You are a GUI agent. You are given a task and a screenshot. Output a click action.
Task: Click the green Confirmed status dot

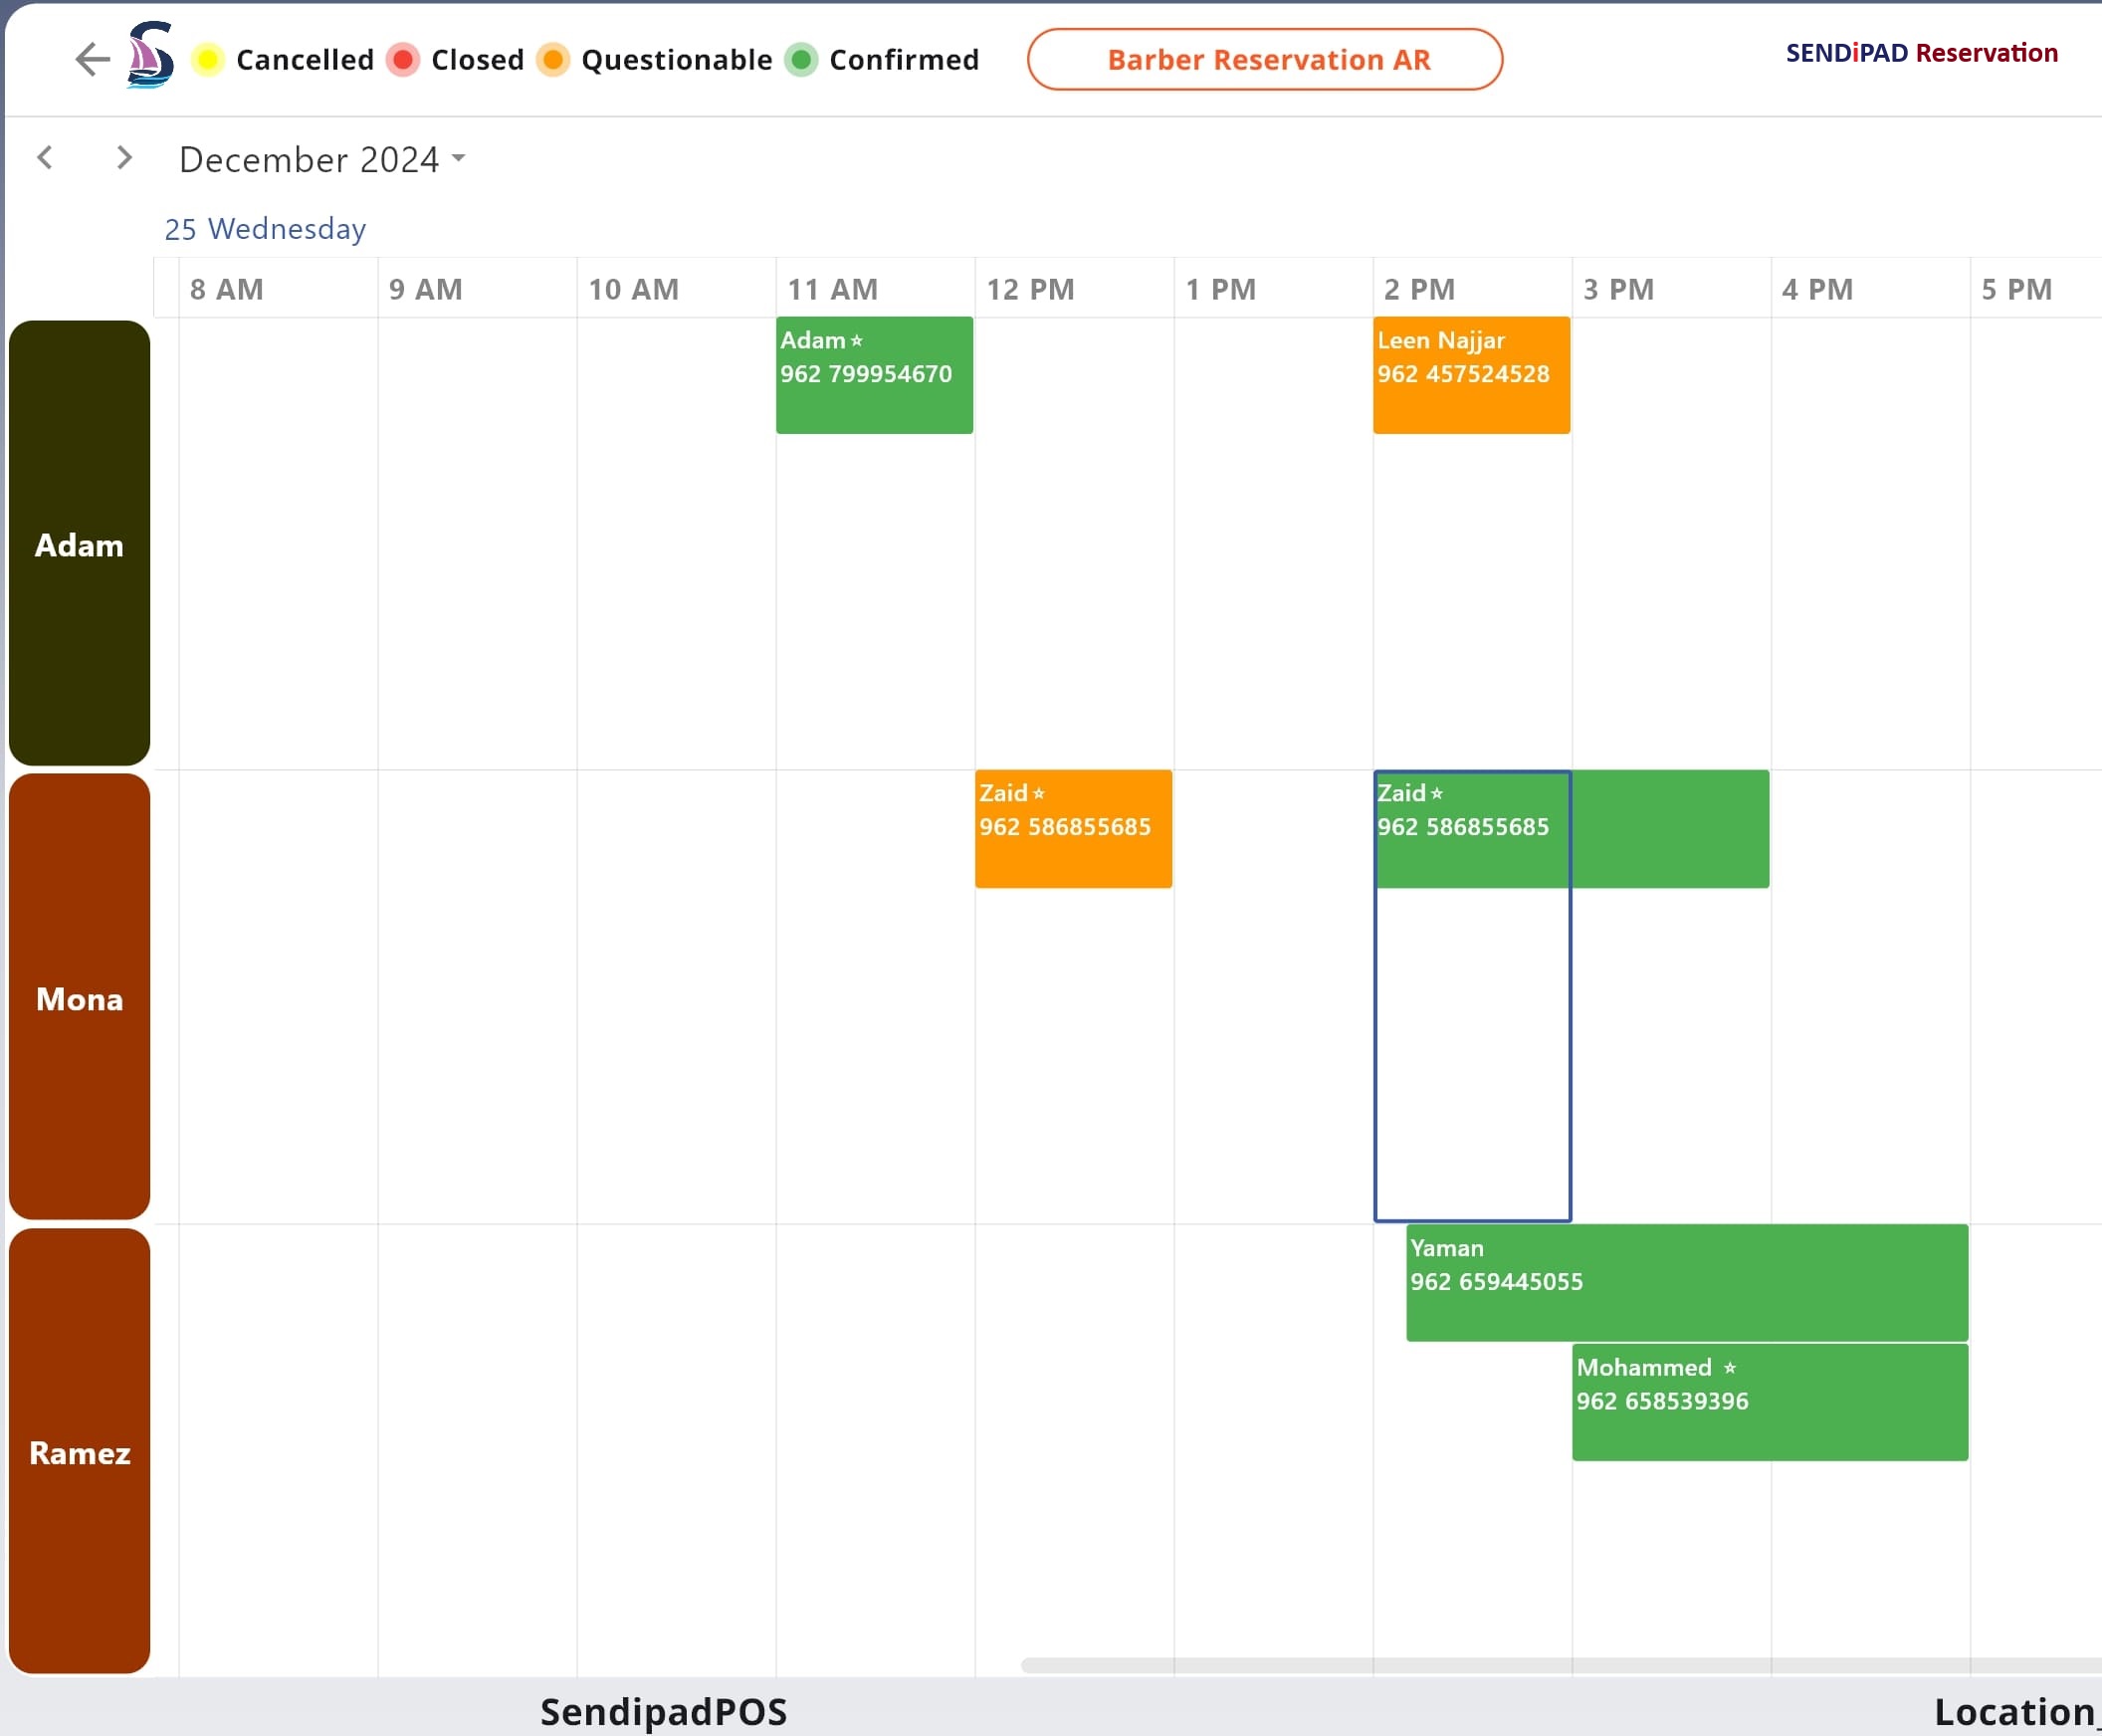point(801,60)
